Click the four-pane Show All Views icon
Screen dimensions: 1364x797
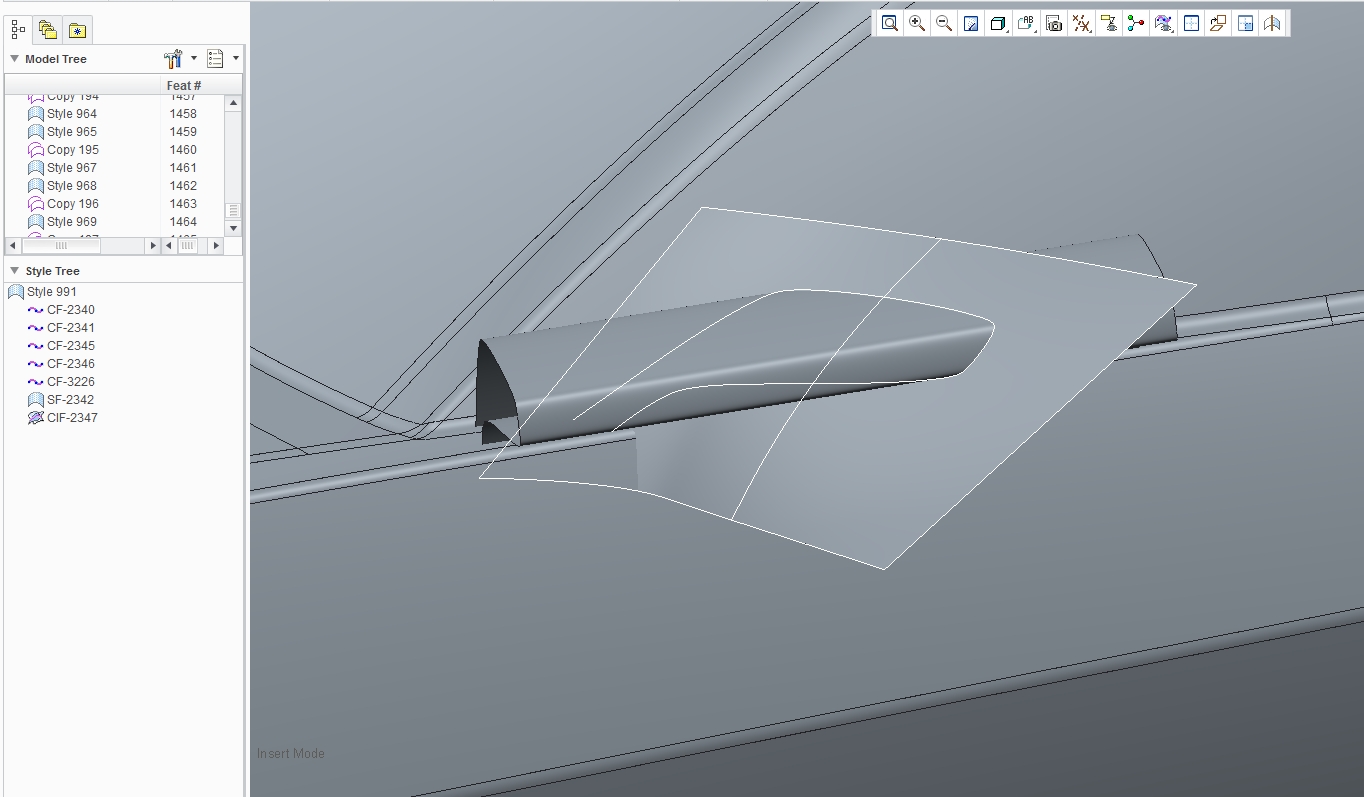[x=1245, y=23]
